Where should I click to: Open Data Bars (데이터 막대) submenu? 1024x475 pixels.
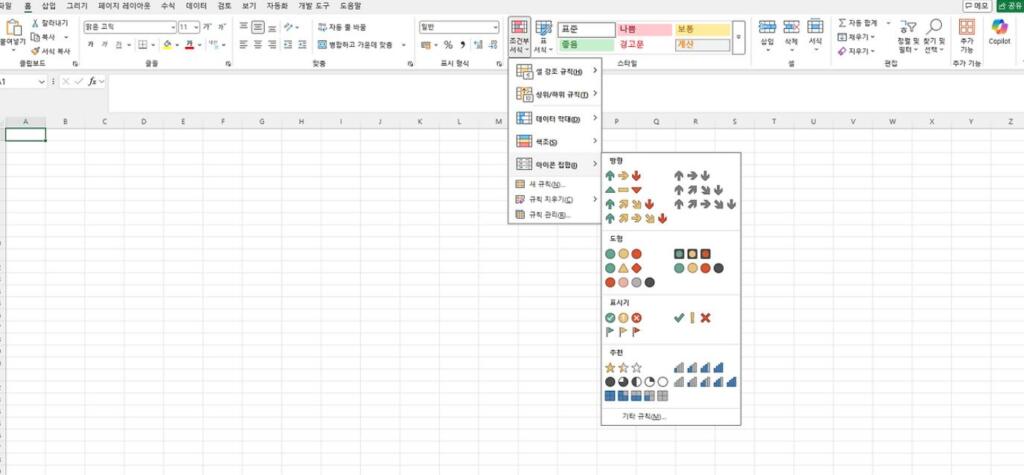click(555, 118)
